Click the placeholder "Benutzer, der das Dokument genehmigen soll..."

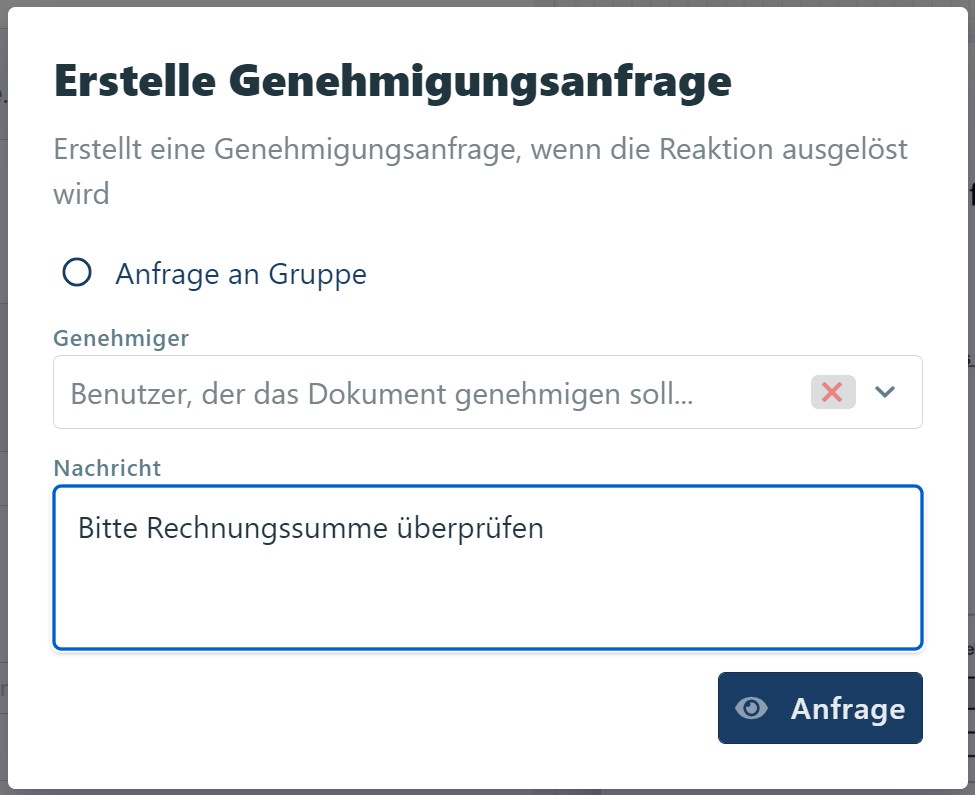pos(381,394)
